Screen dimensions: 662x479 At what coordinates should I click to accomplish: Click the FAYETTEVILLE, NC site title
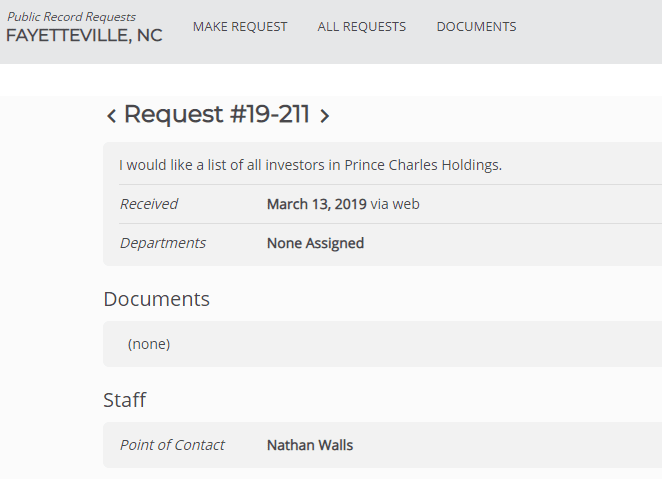84,36
